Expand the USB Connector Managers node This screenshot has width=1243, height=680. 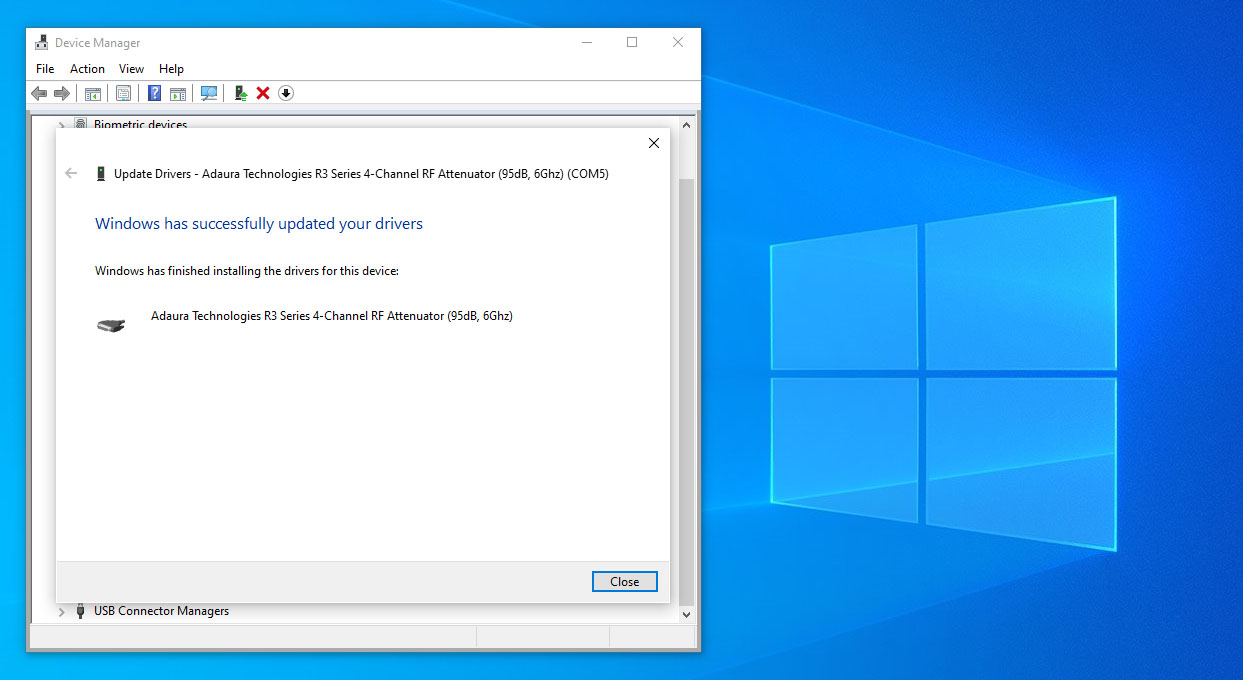(62, 612)
